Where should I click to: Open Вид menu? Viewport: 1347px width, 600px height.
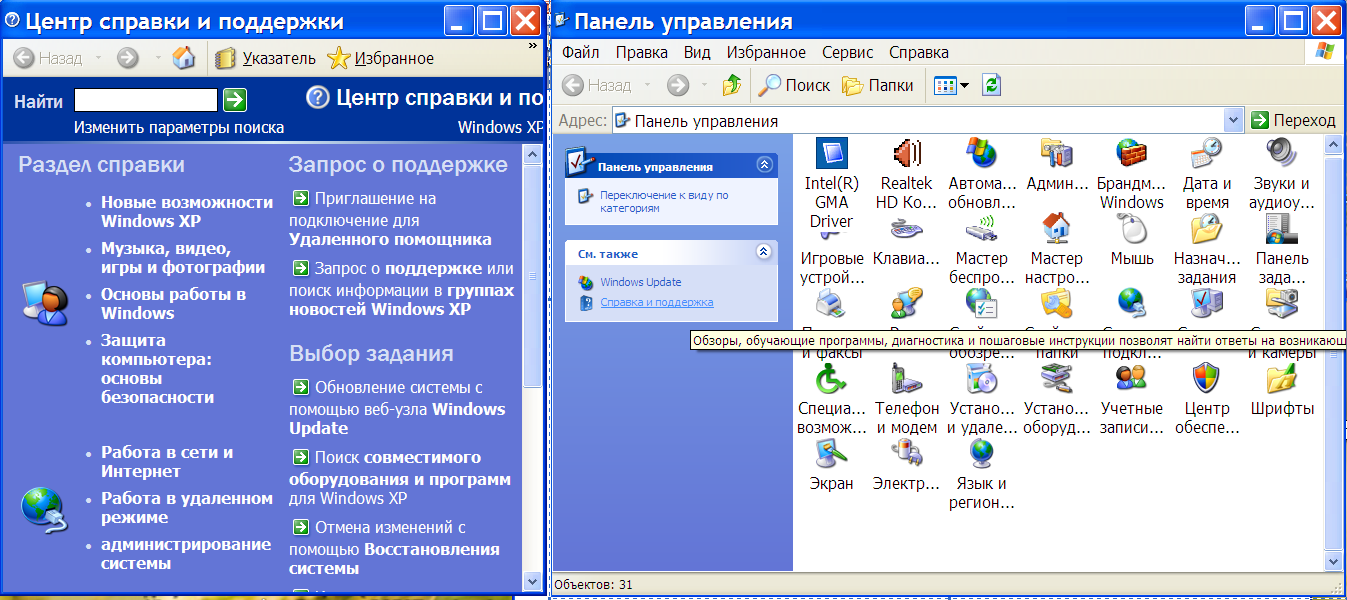697,52
